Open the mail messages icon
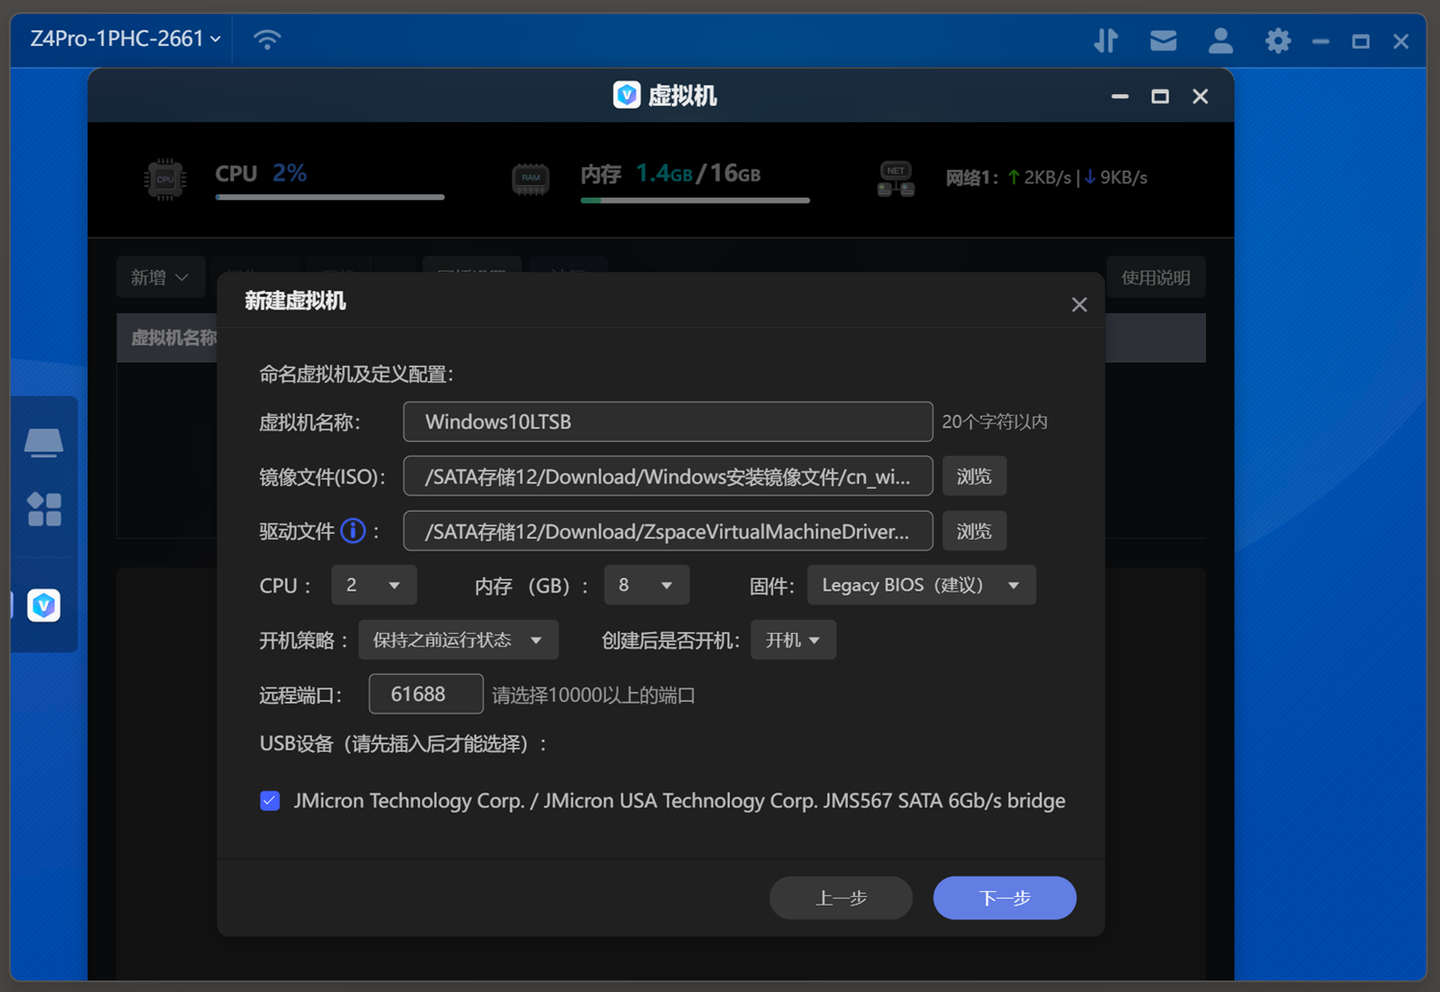This screenshot has height=992, width=1440. pos(1163,40)
